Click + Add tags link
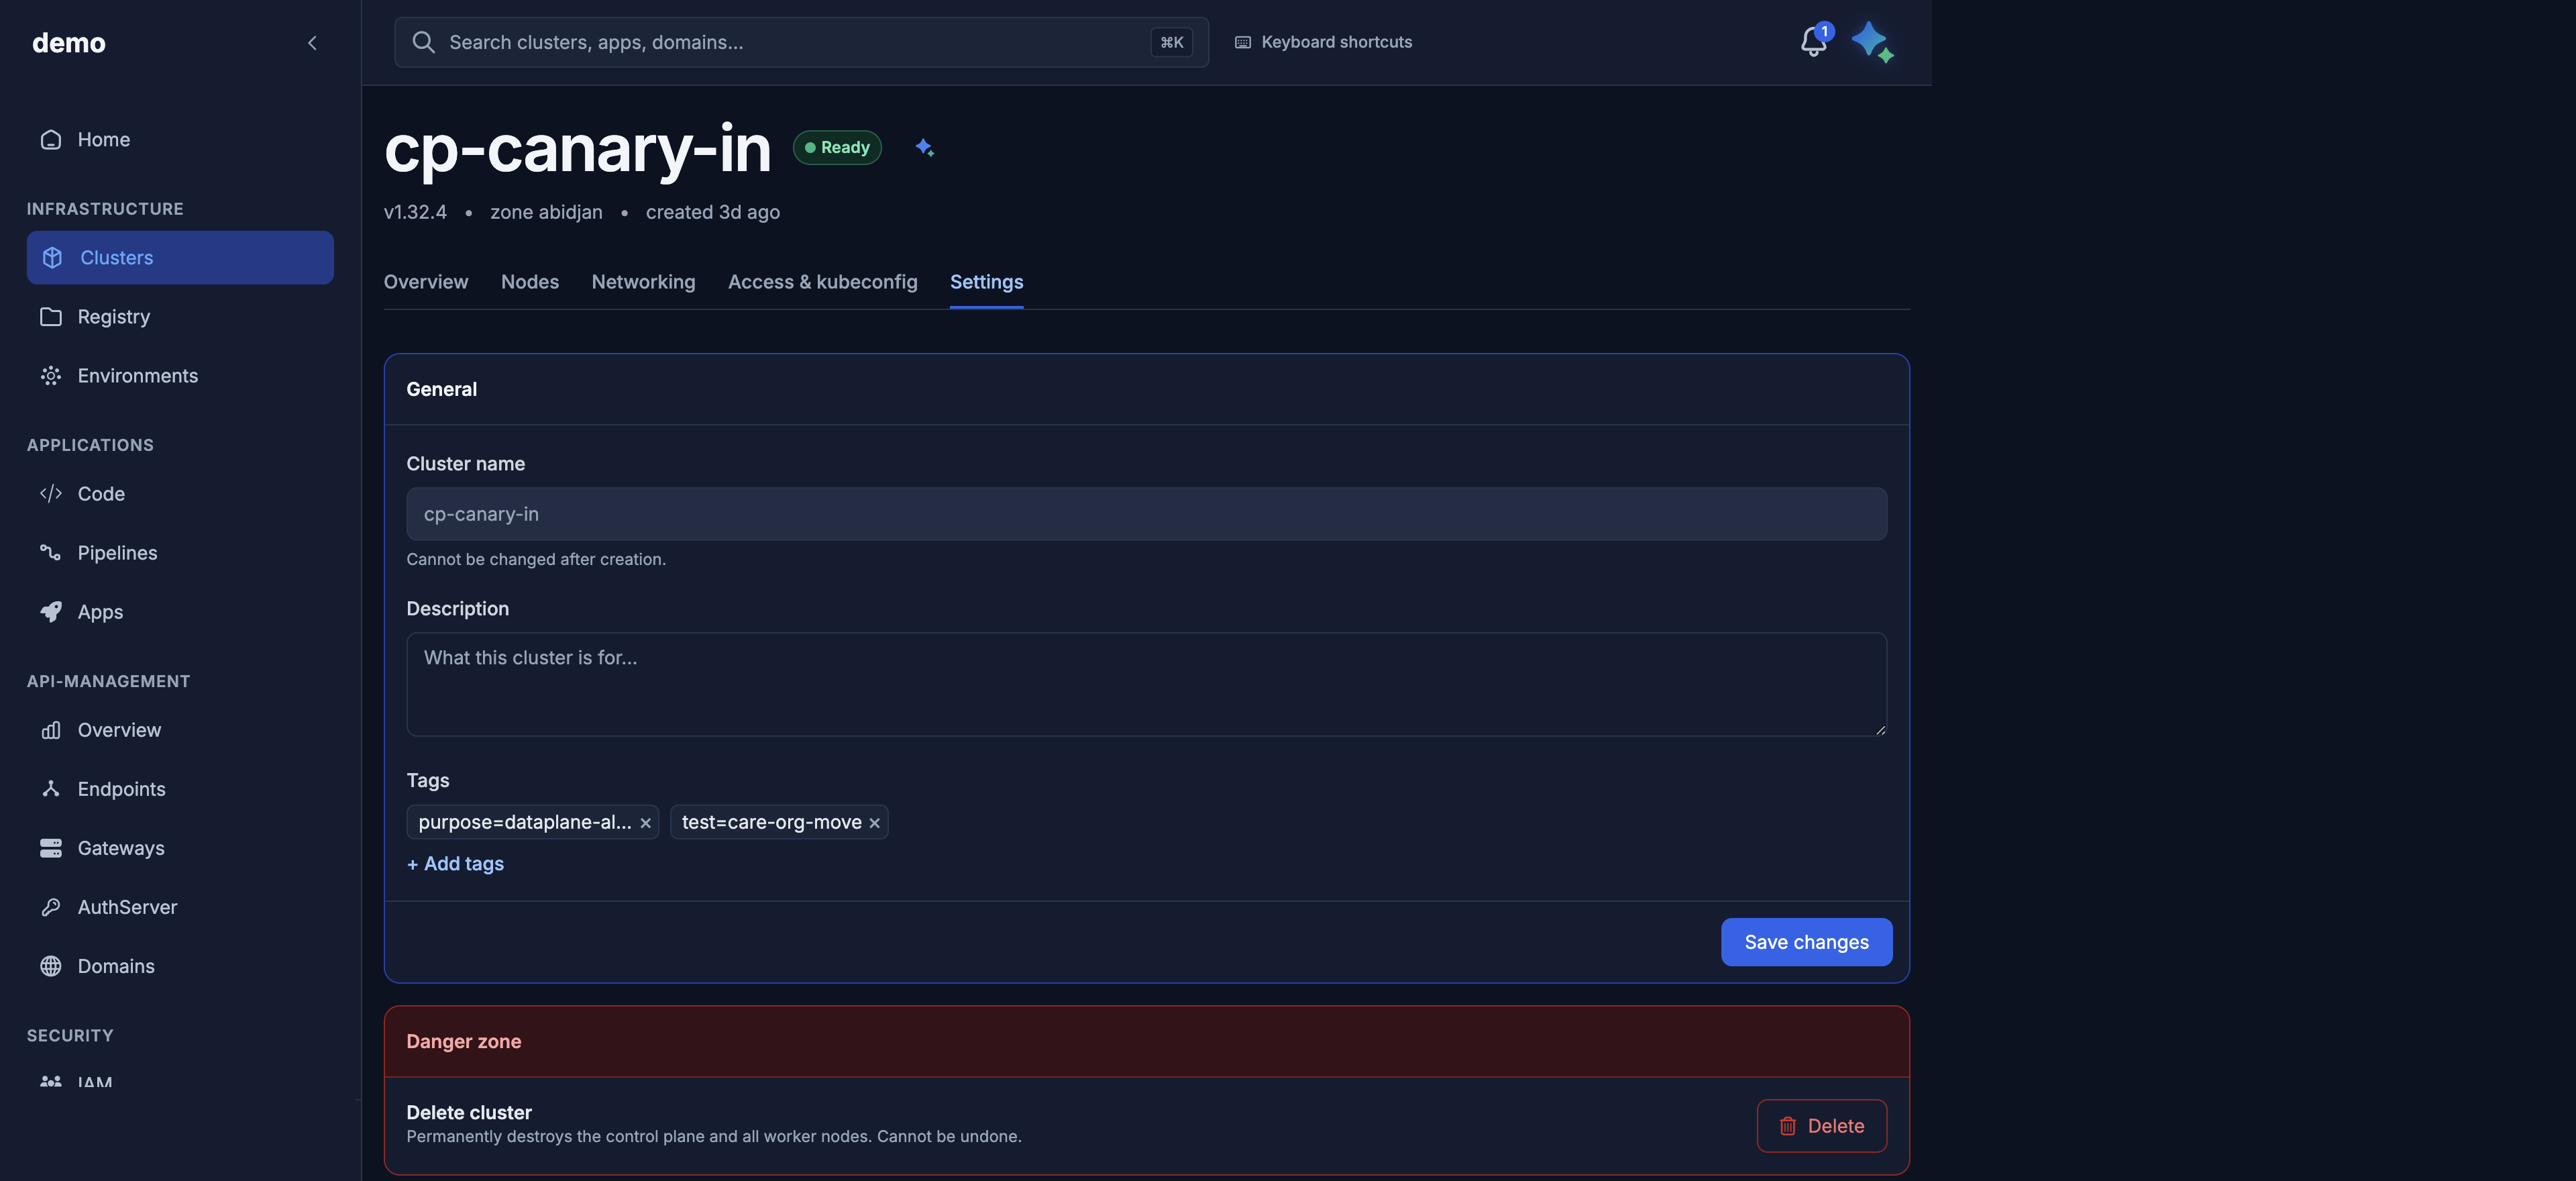This screenshot has height=1181, width=2576. (455, 864)
